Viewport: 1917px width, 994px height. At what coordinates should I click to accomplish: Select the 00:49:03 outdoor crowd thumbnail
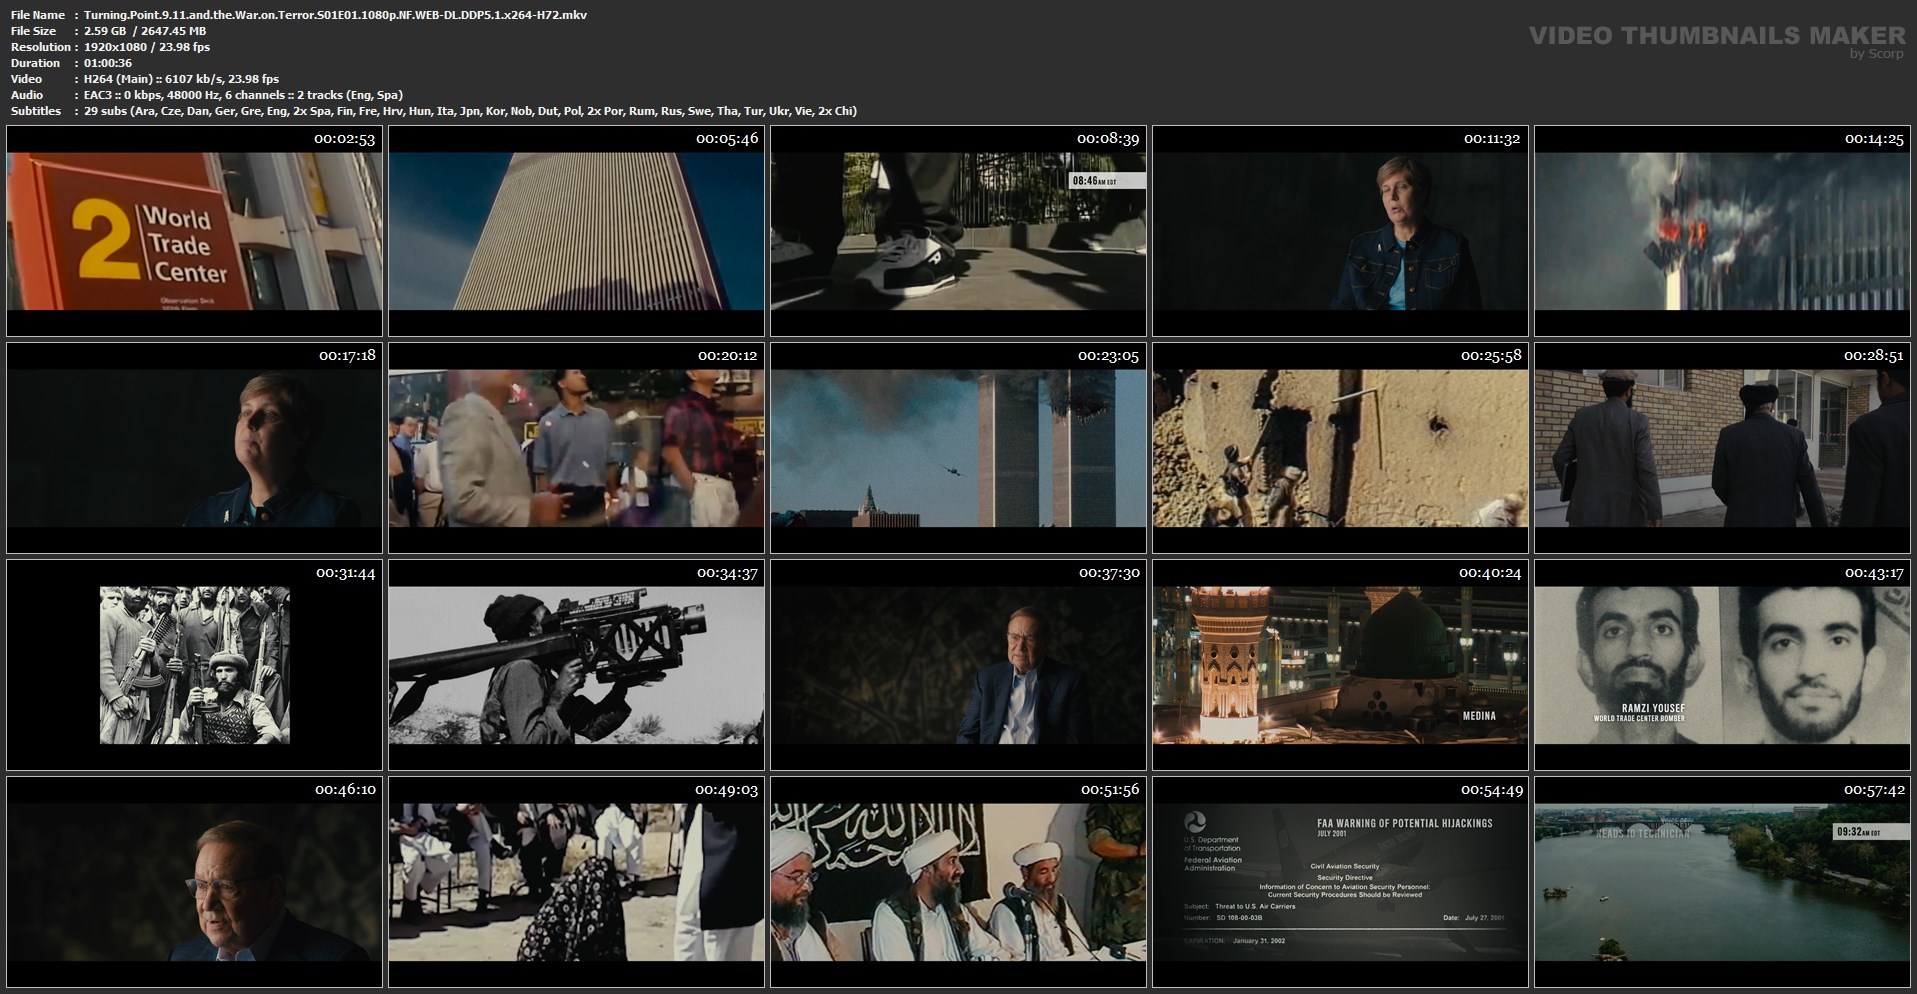576,882
